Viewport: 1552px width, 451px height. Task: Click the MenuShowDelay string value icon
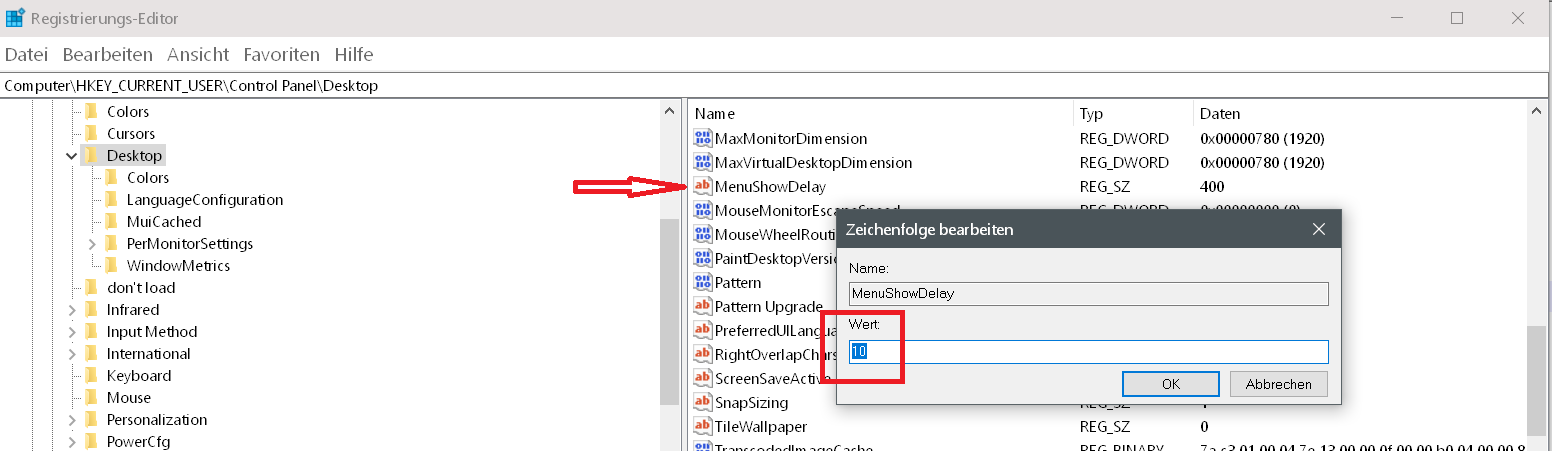703,187
